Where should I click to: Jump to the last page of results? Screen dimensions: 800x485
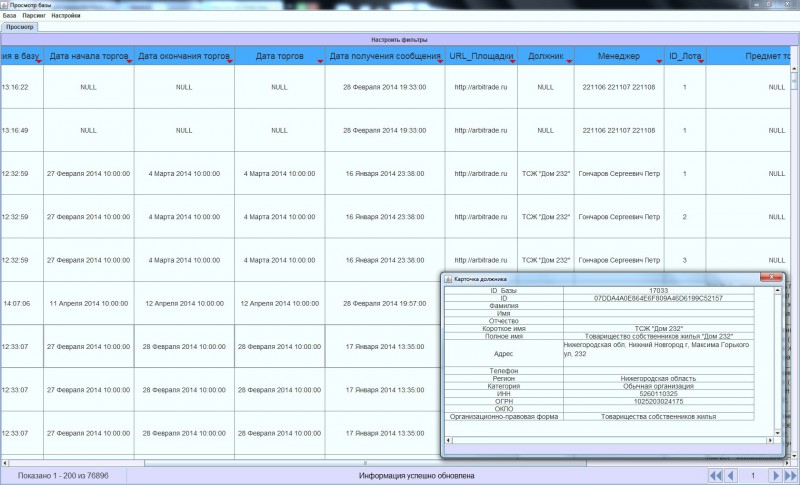tap(790, 476)
